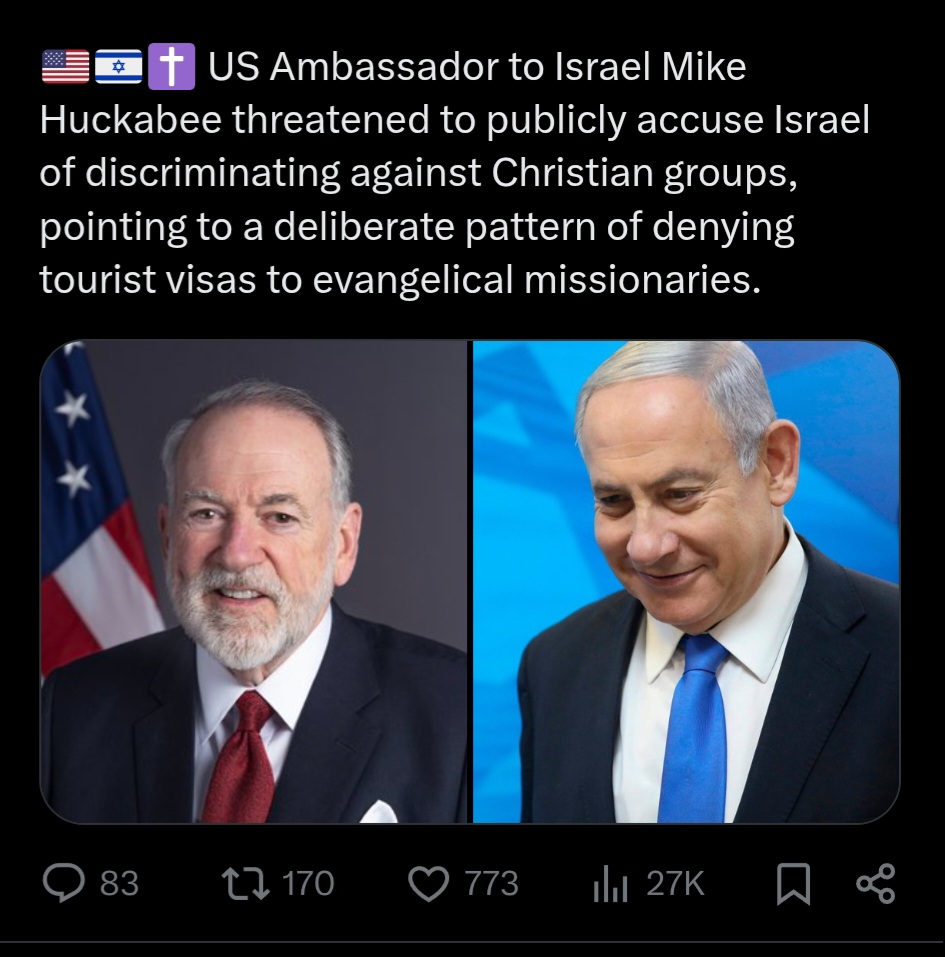Click the 27K views count
Viewport: 945px width, 957px height.
(x=675, y=883)
